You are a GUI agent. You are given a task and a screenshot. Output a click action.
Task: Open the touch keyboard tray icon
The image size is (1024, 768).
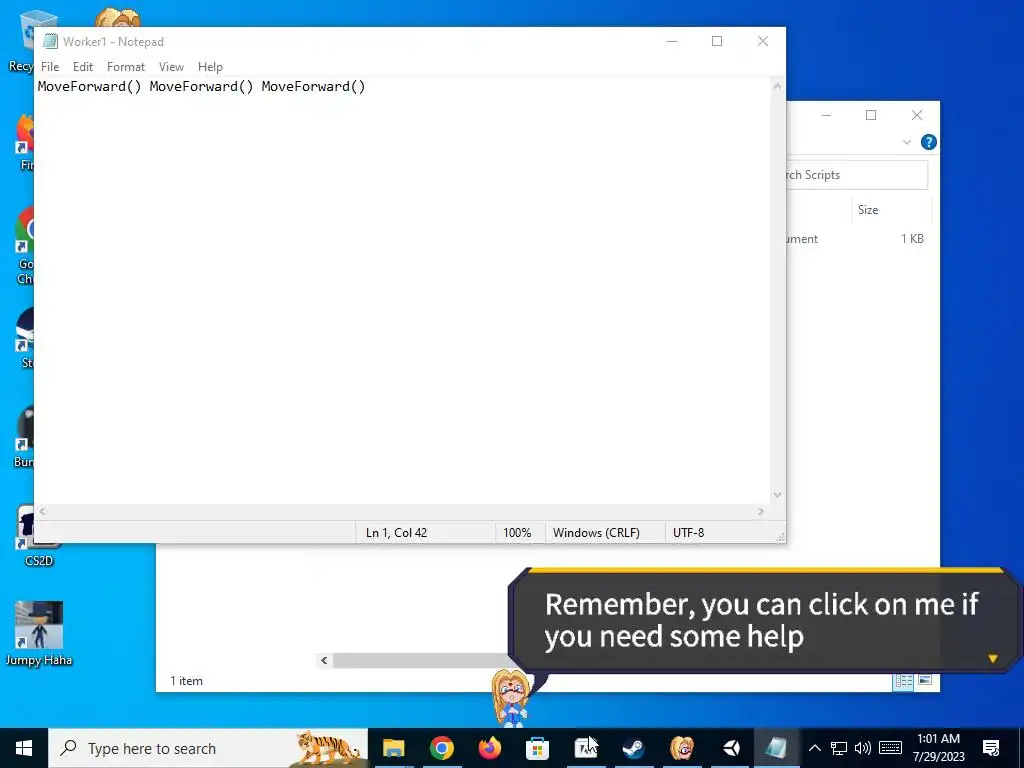pyautogui.click(x=890, y=748)
